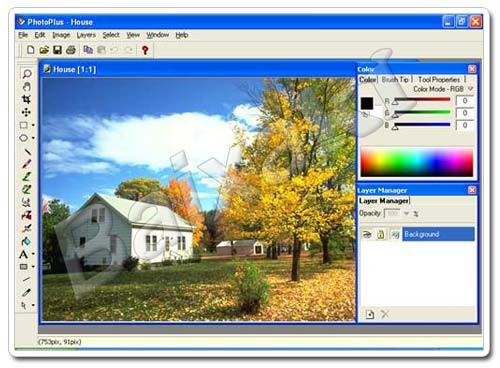The width and height of the screenshot is (500, 368).
Task: Pick the green brush tool
Action: point(27,177)
